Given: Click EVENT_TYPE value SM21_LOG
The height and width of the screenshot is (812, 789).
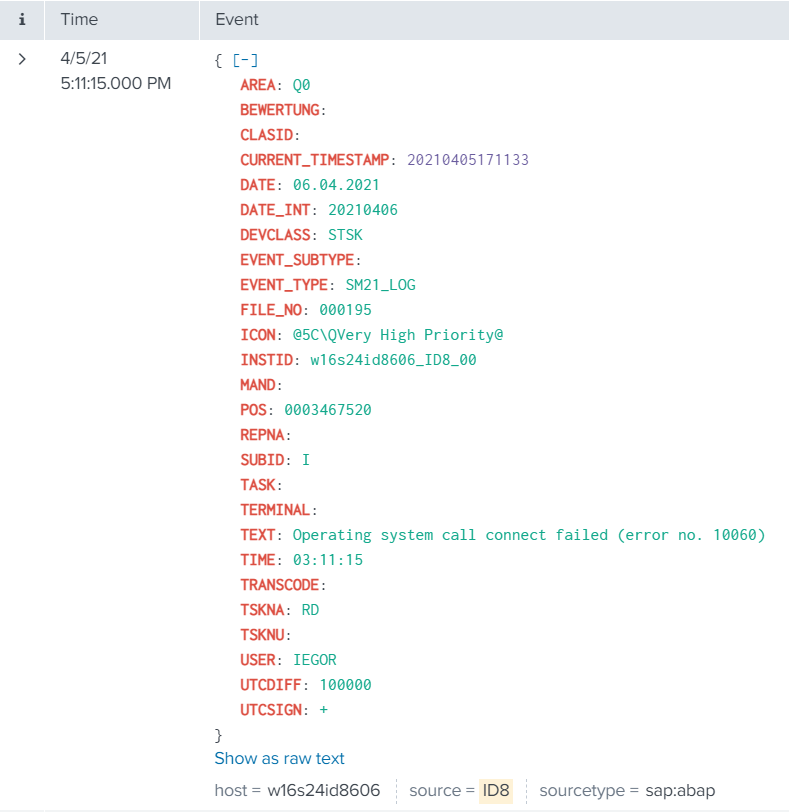Looking at the screenshot, I should 373,285.
